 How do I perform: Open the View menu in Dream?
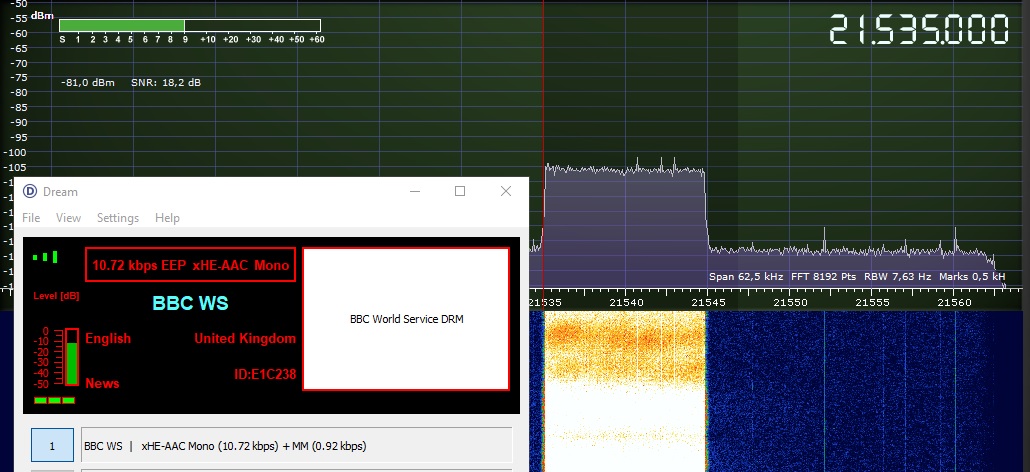[x=68, y=218]
